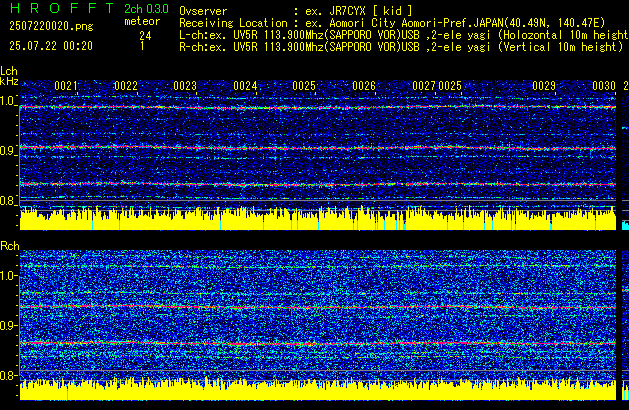
Task: Click the Receiving Location Aomori City line
Action: coord(392,23)
